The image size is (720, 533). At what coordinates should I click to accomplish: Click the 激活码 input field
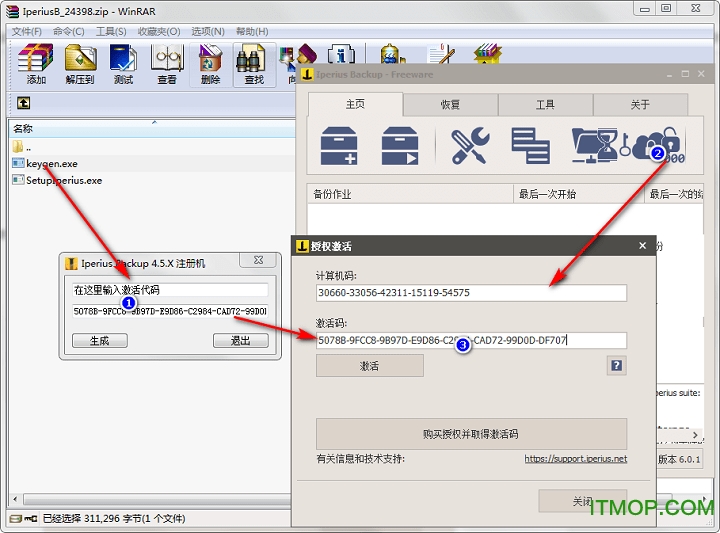point(471,340)
